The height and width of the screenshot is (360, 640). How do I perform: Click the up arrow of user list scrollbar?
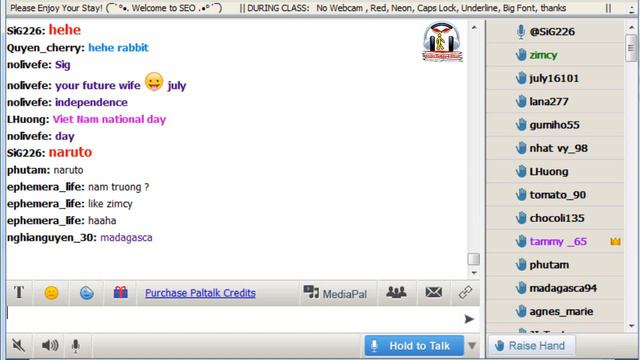(632, 27)
